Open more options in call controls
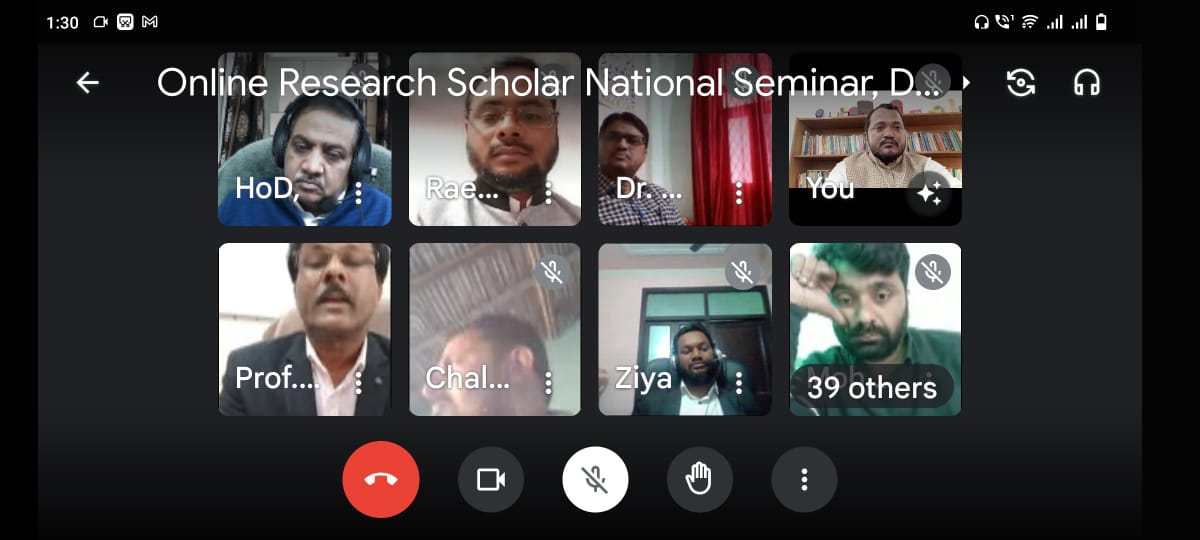Image resolution: width=1200 pixels, height=540 pixels. [x=804, y=480]
